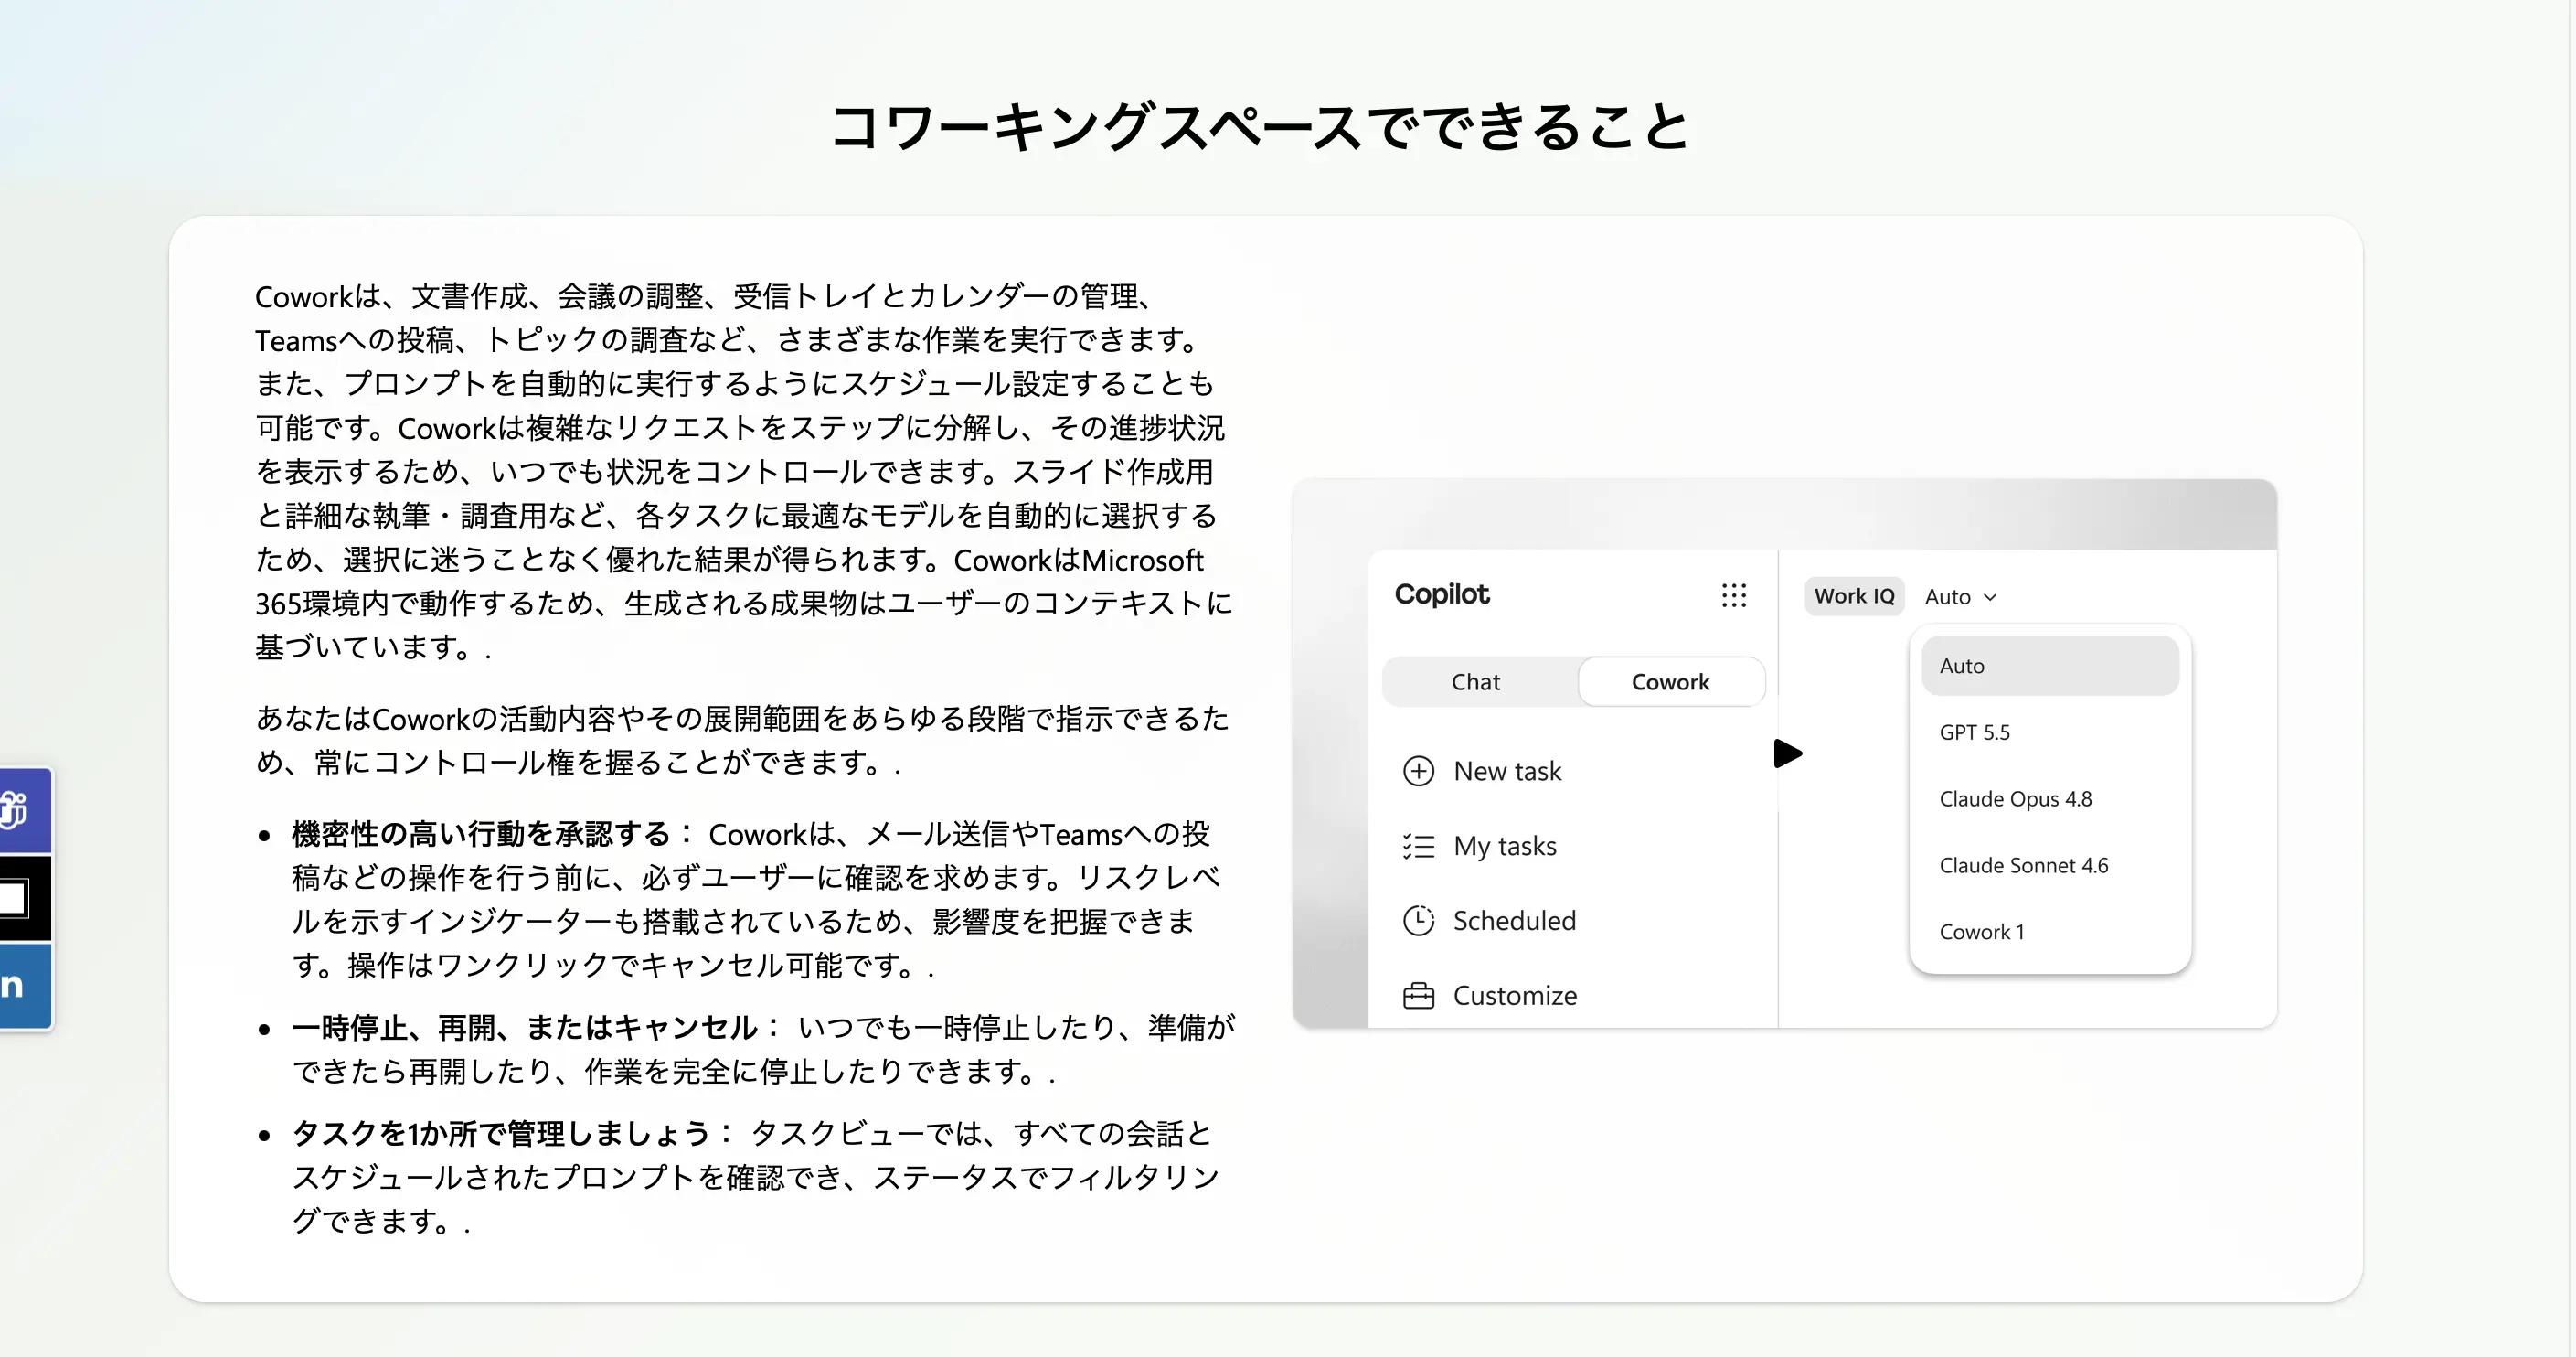This screenshot has height=1357, width=2576.
Task: Click the heading コワーキングスペースでできること
Action: tap(1261, 128)
